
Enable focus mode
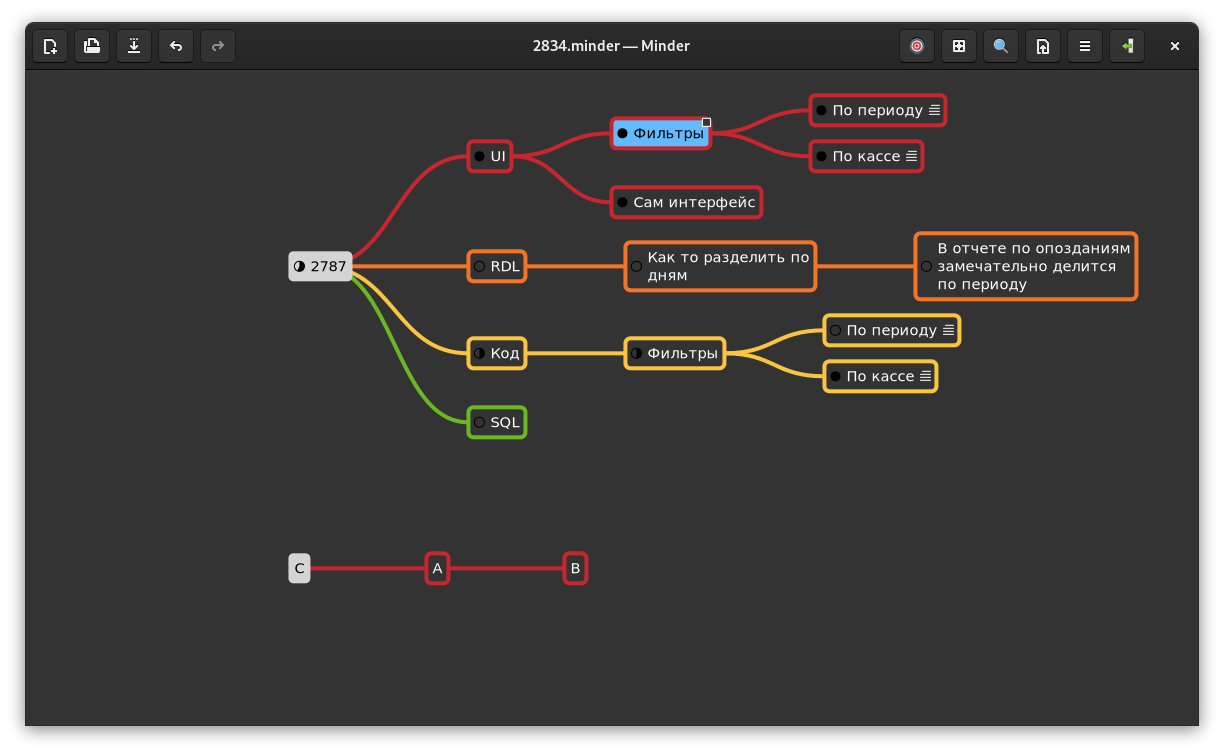coord(917,46)
